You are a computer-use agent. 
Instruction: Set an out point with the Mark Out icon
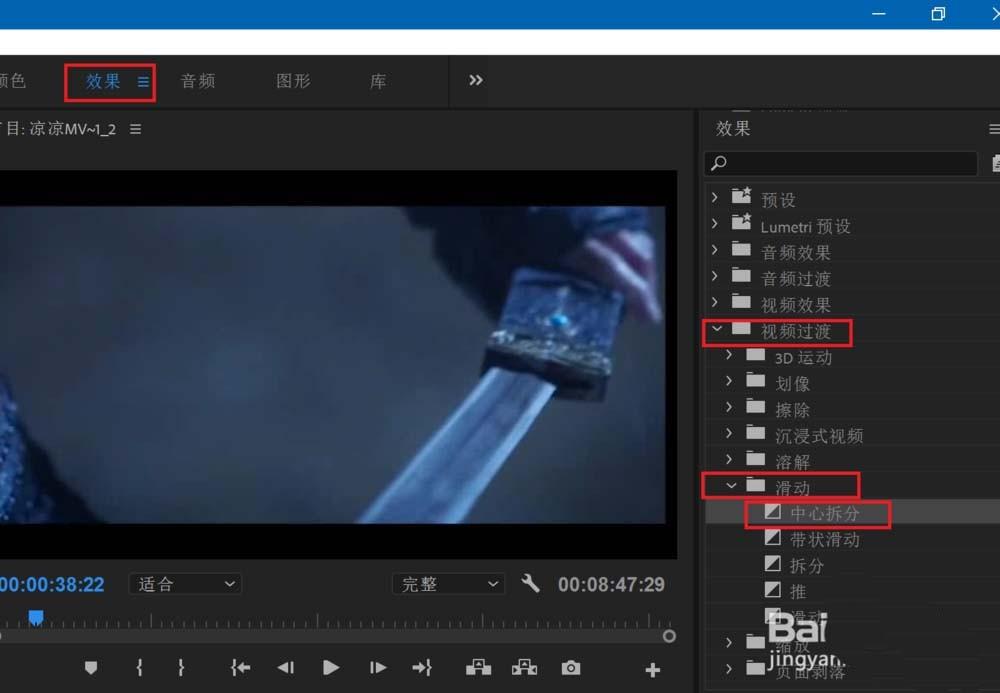click(182, 669)
